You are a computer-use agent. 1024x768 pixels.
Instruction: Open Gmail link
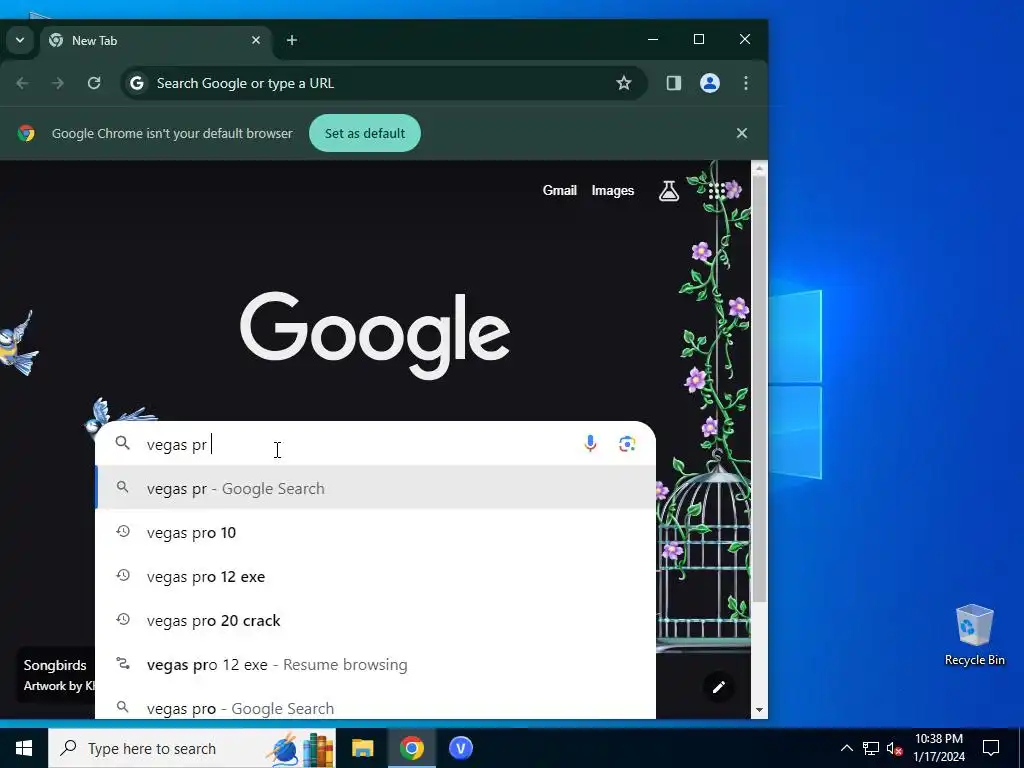560,191
